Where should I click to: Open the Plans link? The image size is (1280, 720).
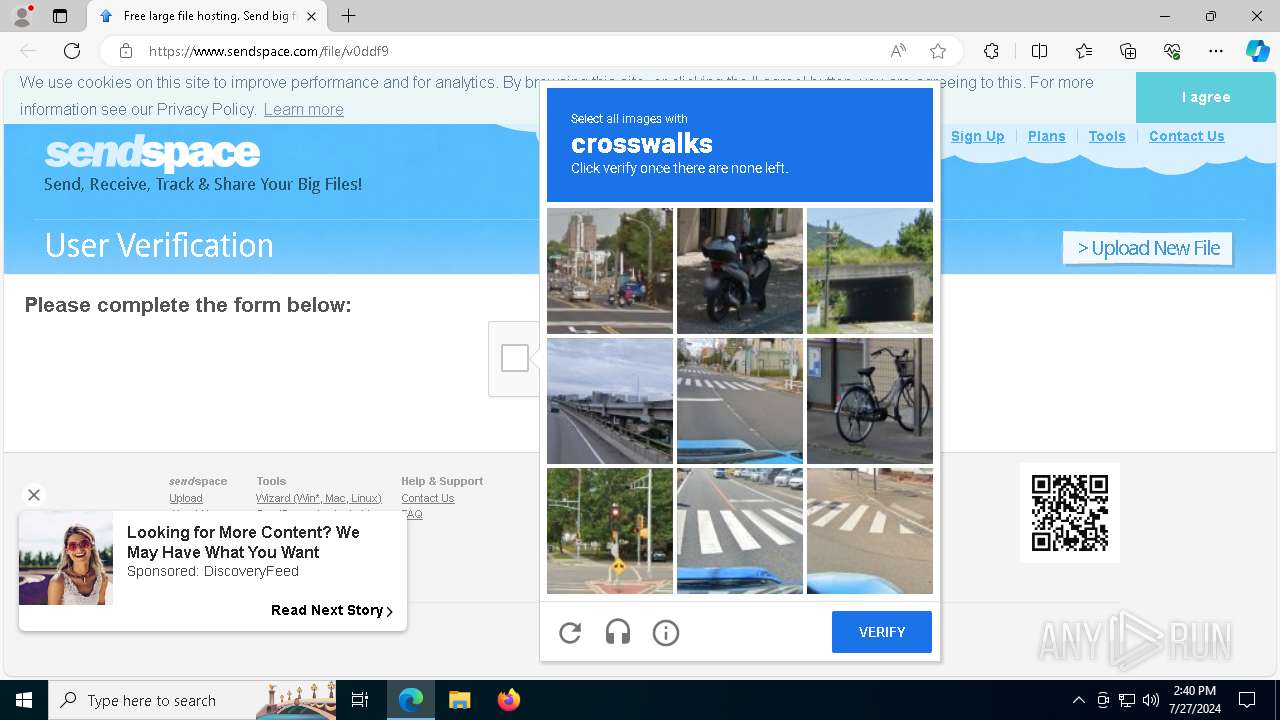[1047, 136]
